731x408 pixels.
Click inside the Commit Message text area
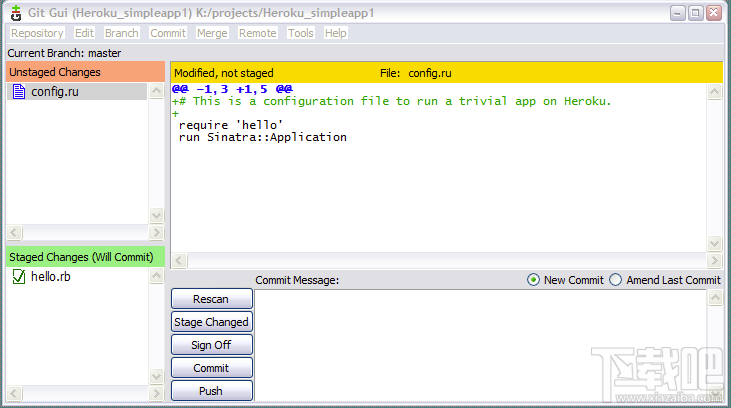(480, 345)
